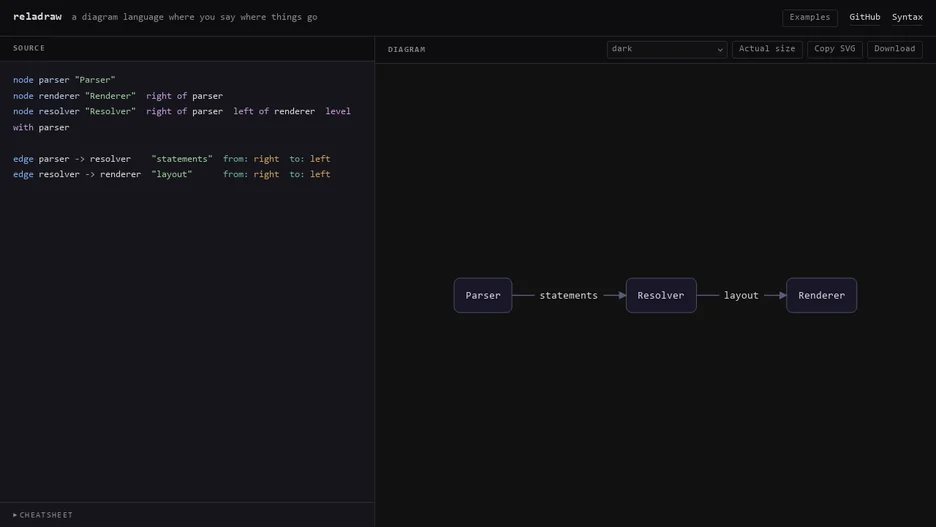Click the "layout" edge label in diagram
The height and width of the screenshot is (527, 936).
[741, 295]
